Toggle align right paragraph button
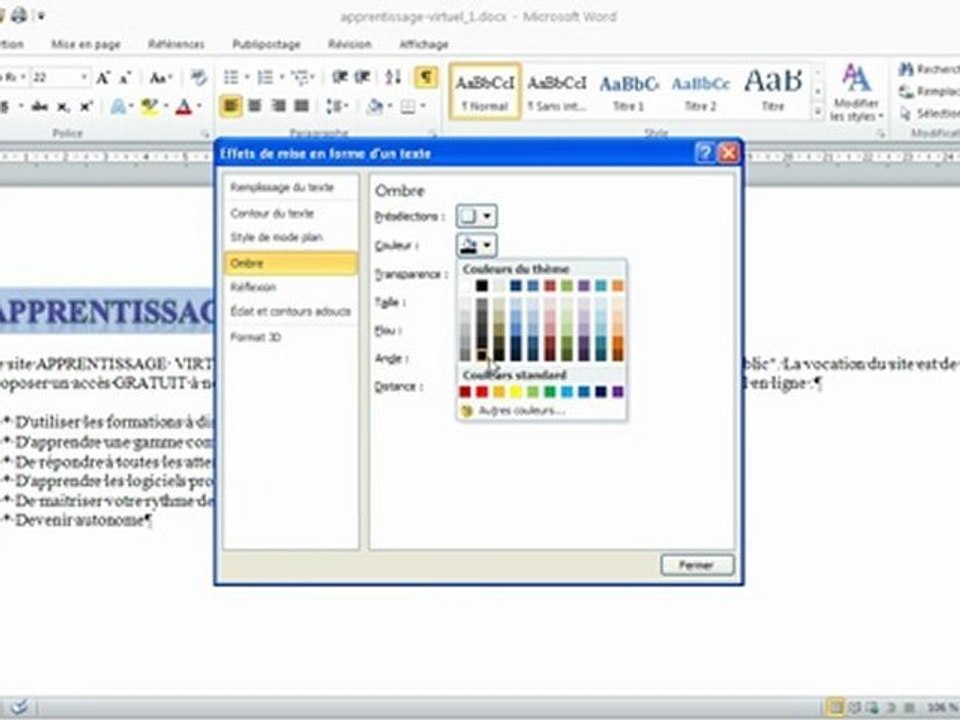The width and height of the screenshot is (960, 720). [278, 107]
